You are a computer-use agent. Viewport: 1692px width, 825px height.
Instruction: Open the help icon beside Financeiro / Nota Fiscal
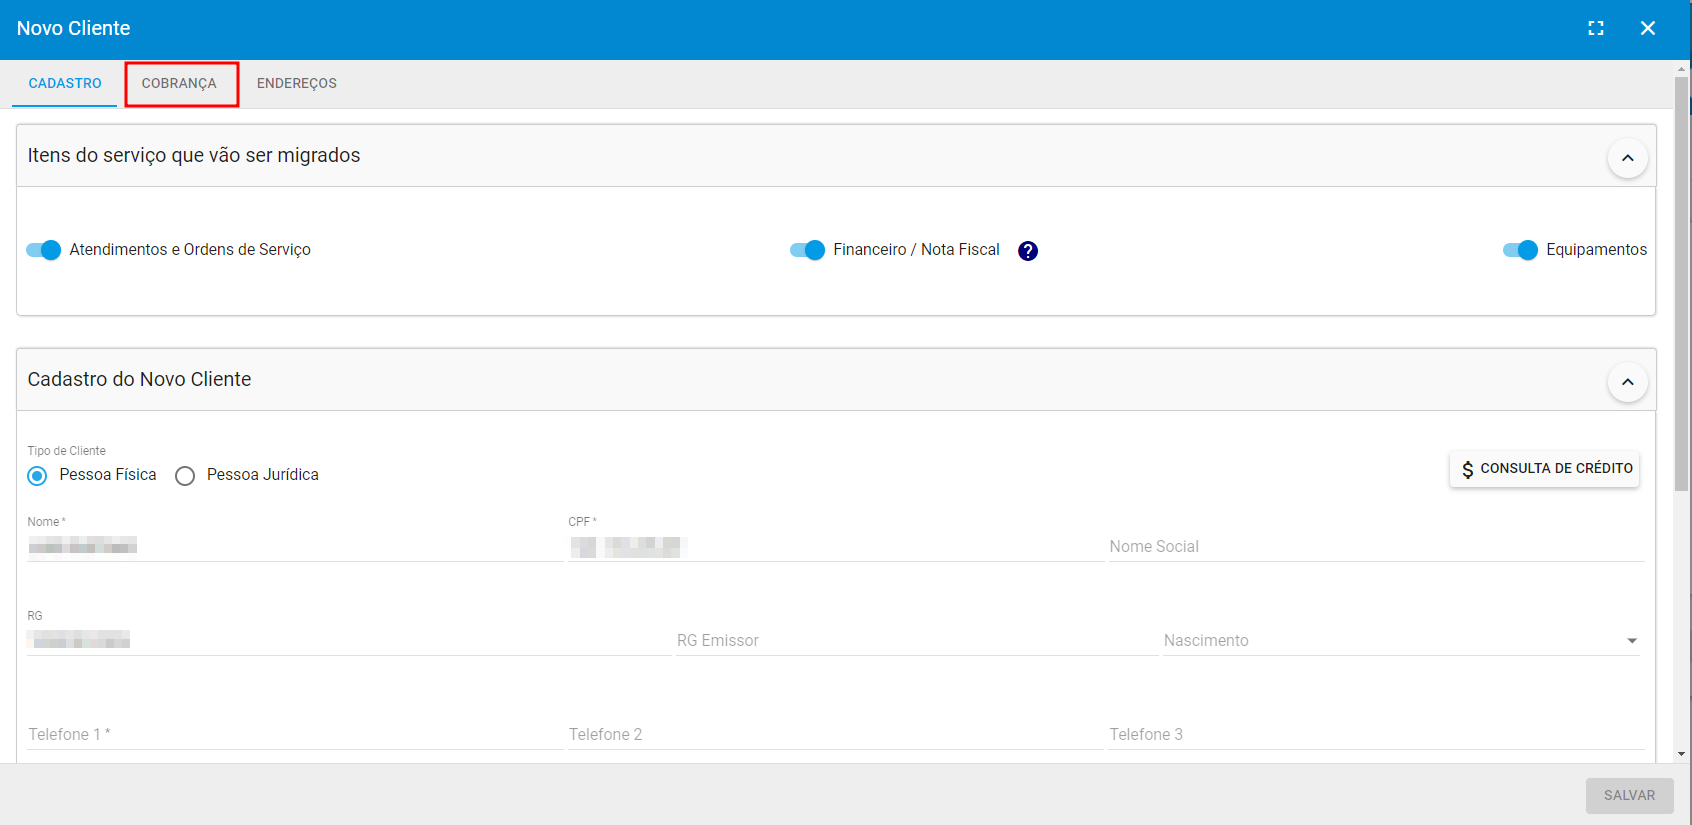point(1028,251)
